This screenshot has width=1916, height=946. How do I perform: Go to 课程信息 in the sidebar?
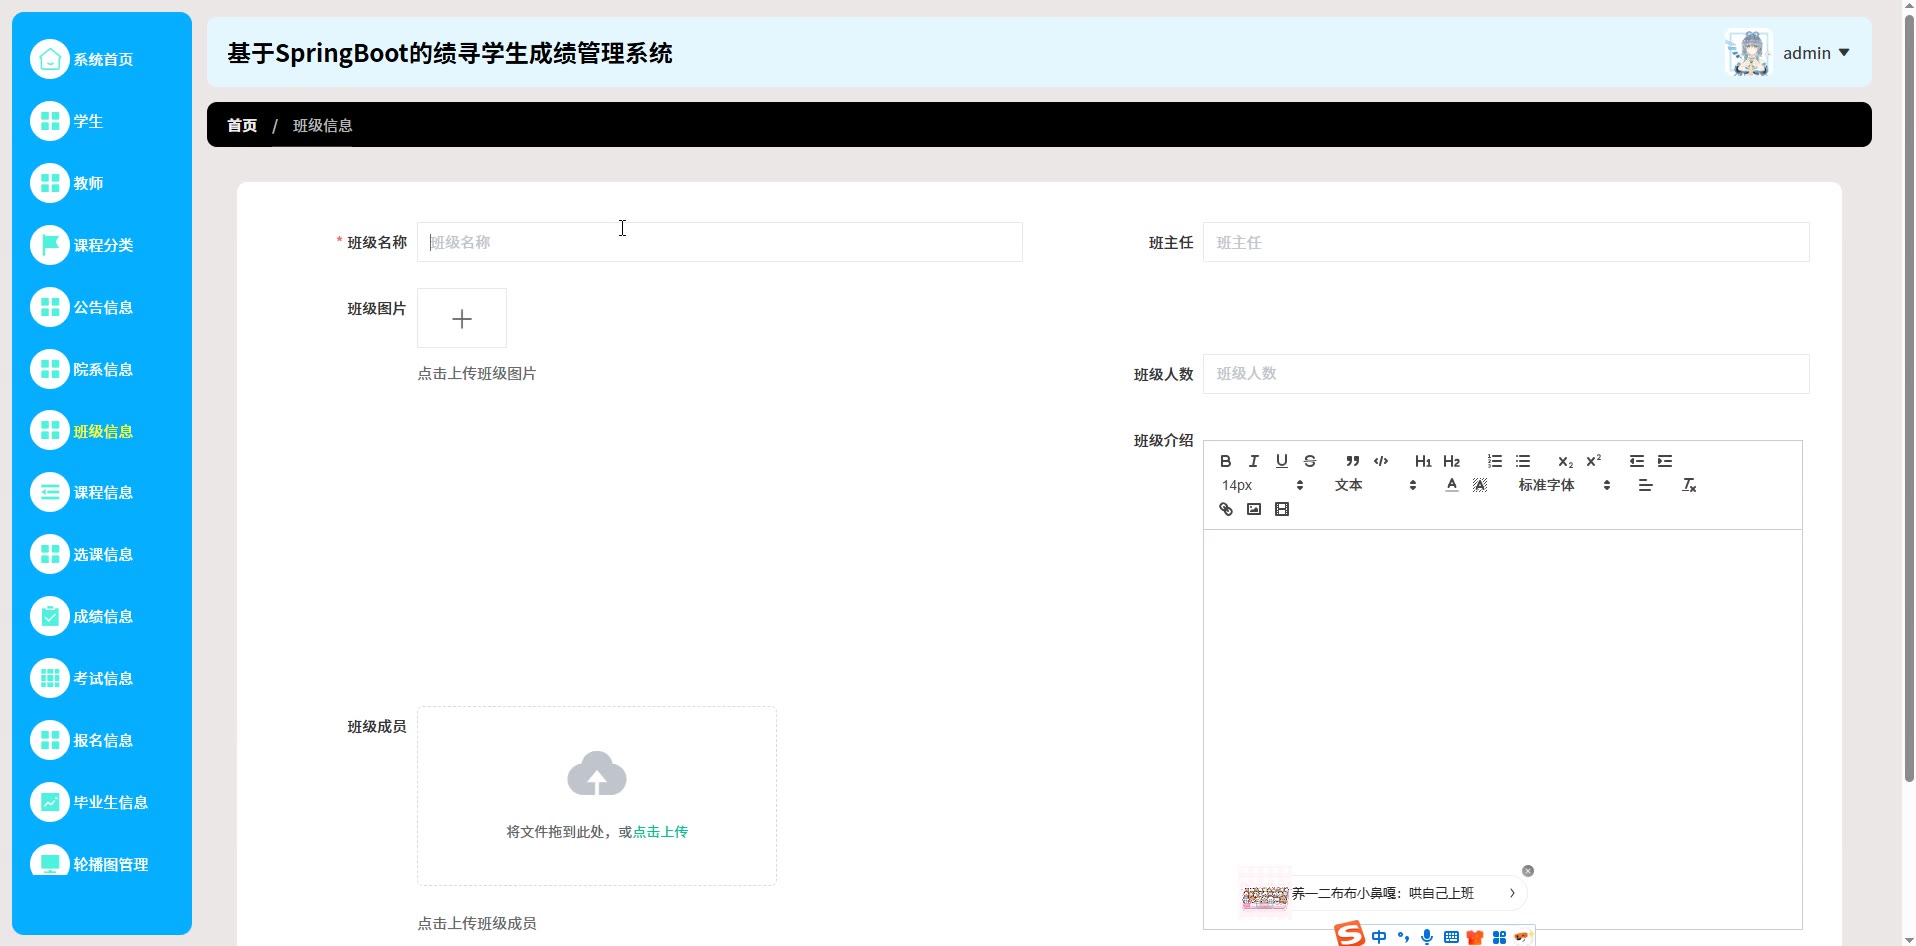pos(102,493)
